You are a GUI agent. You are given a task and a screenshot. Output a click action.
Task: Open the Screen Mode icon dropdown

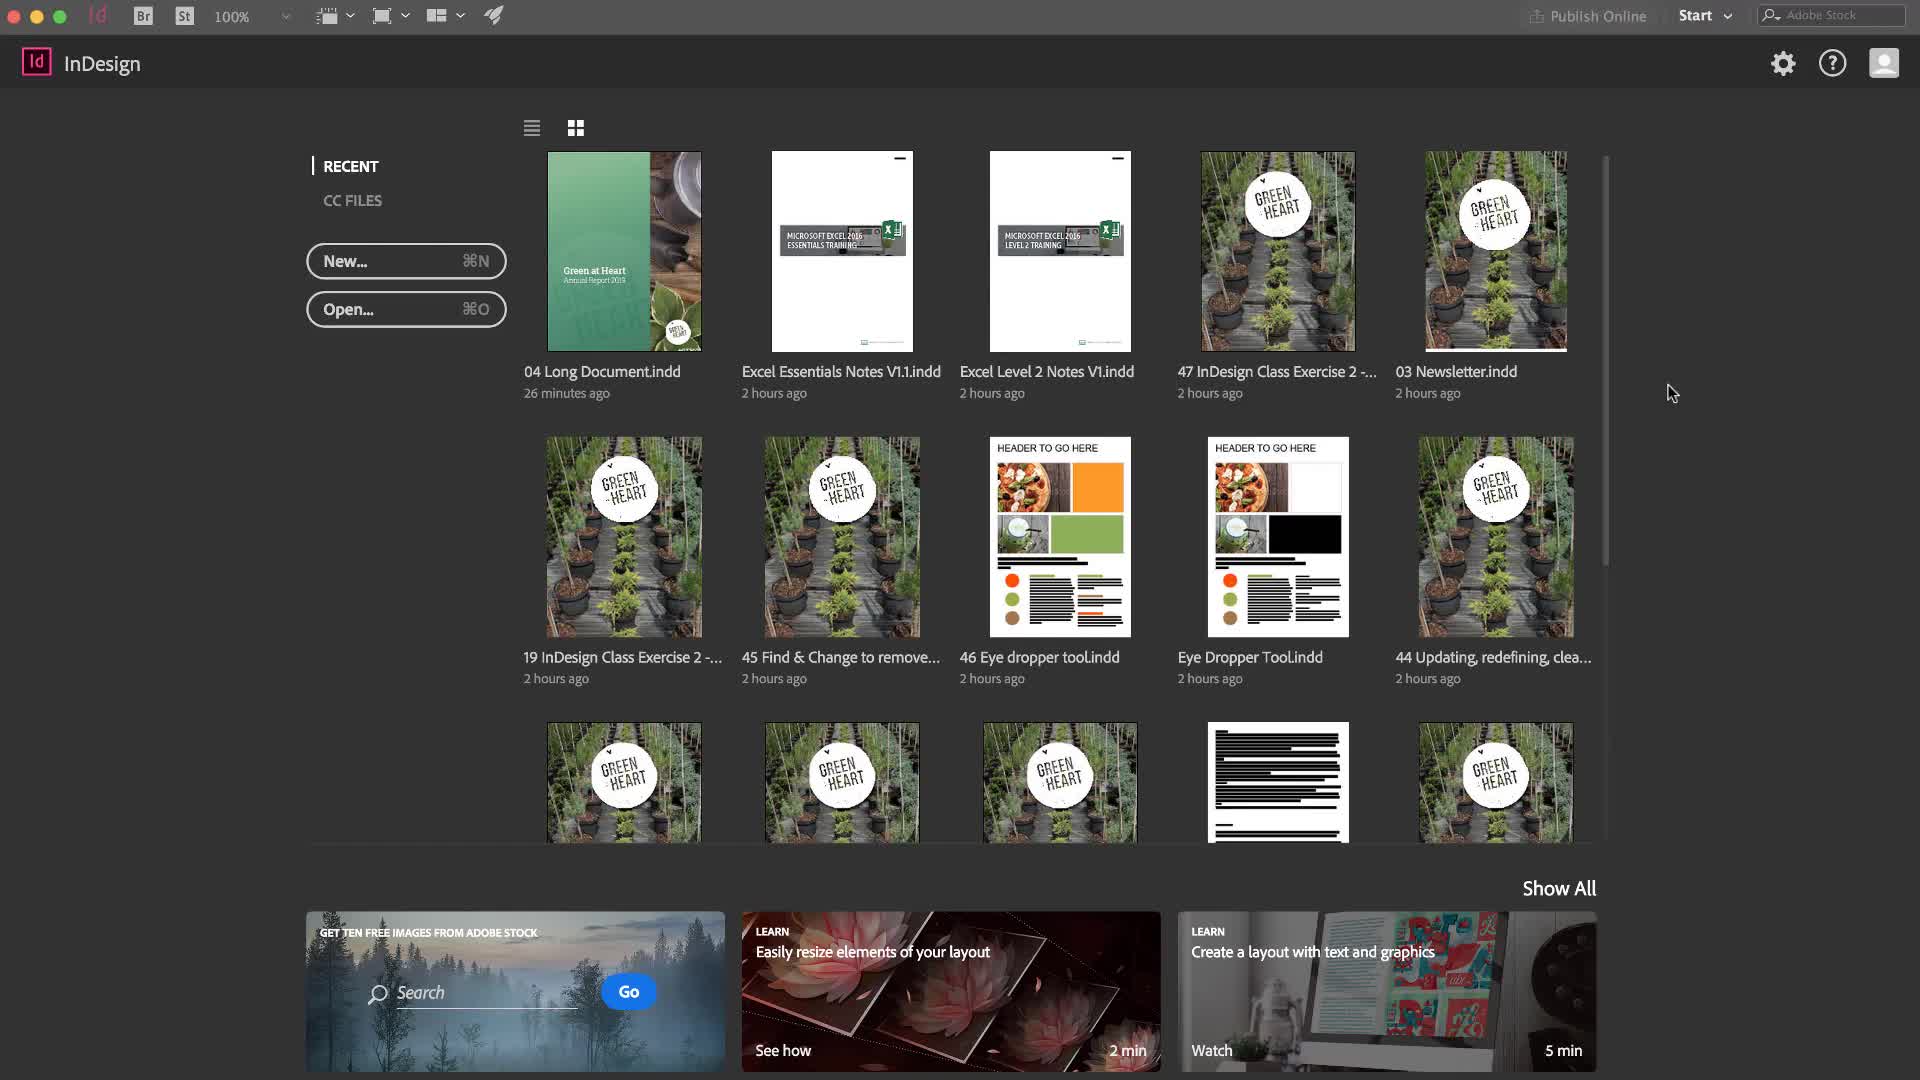390,16
